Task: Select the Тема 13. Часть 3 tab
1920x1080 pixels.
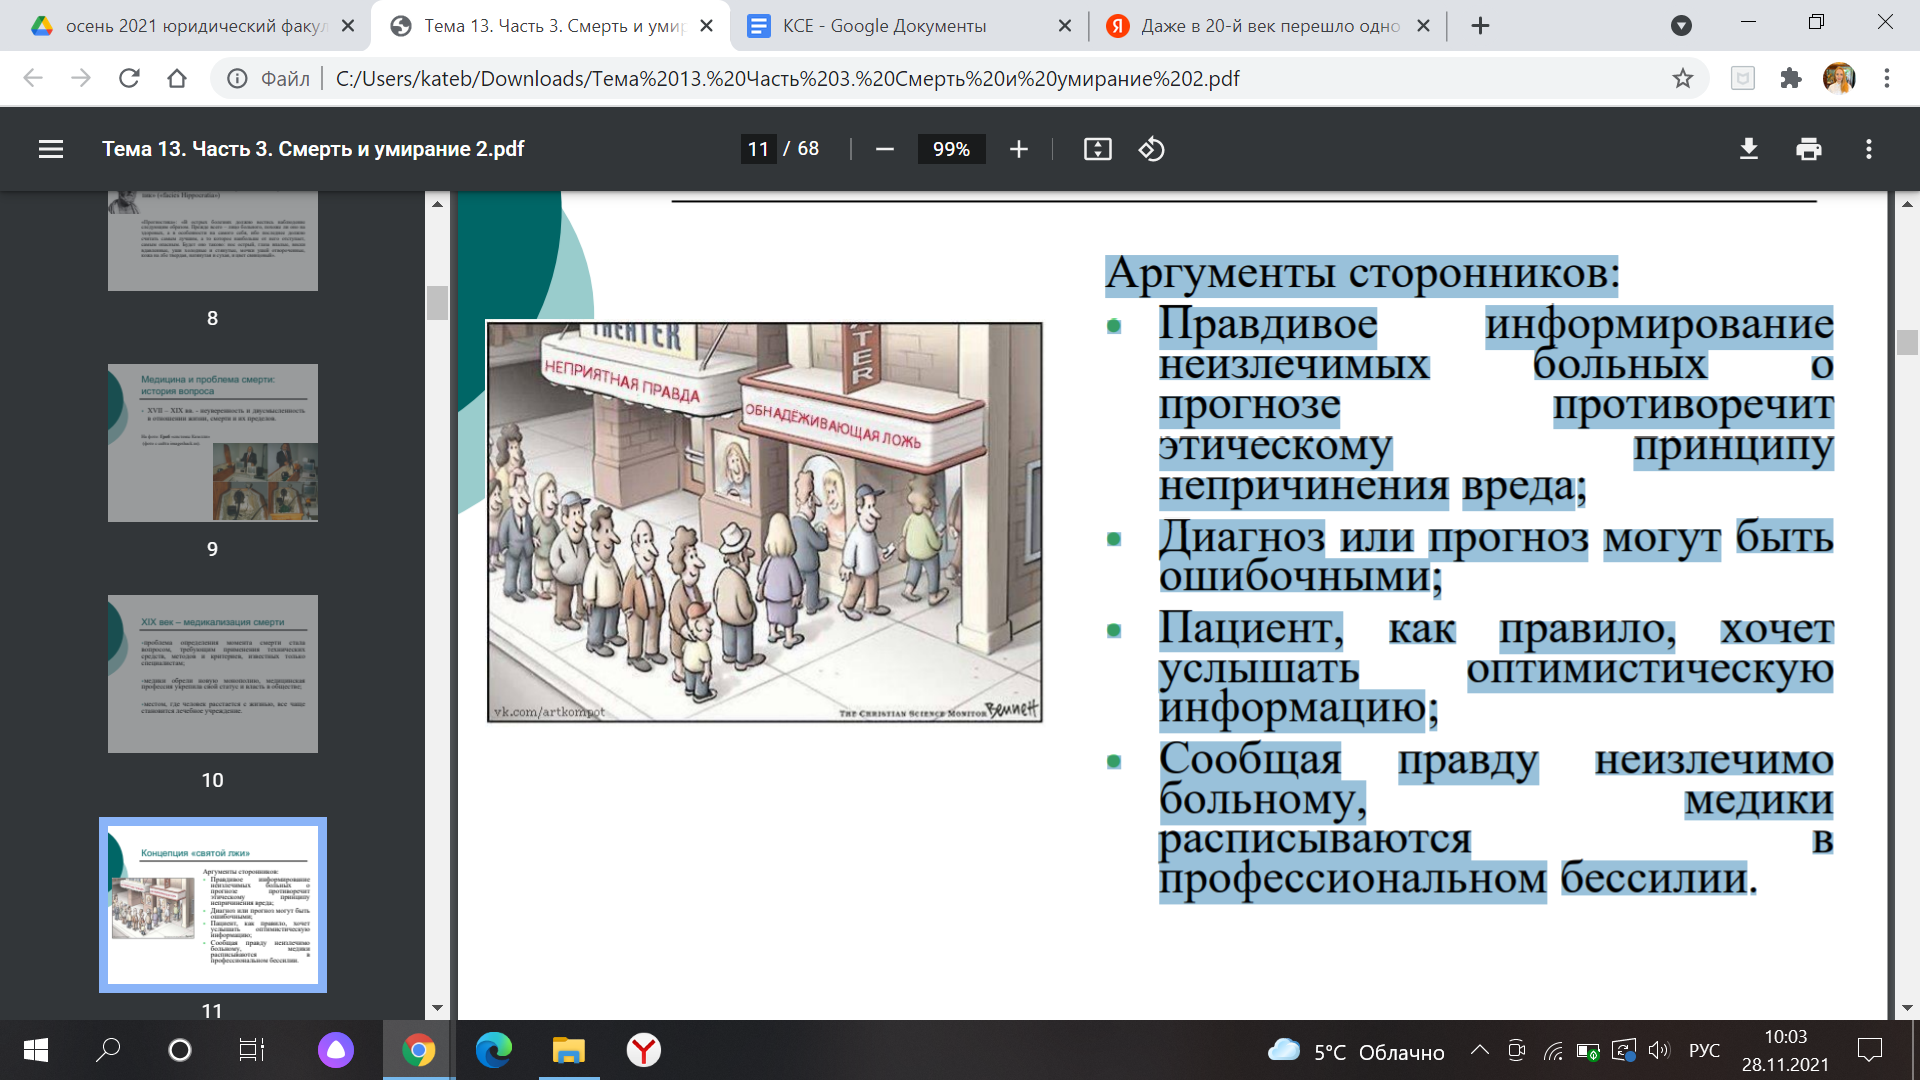Action: pos(548,26)
